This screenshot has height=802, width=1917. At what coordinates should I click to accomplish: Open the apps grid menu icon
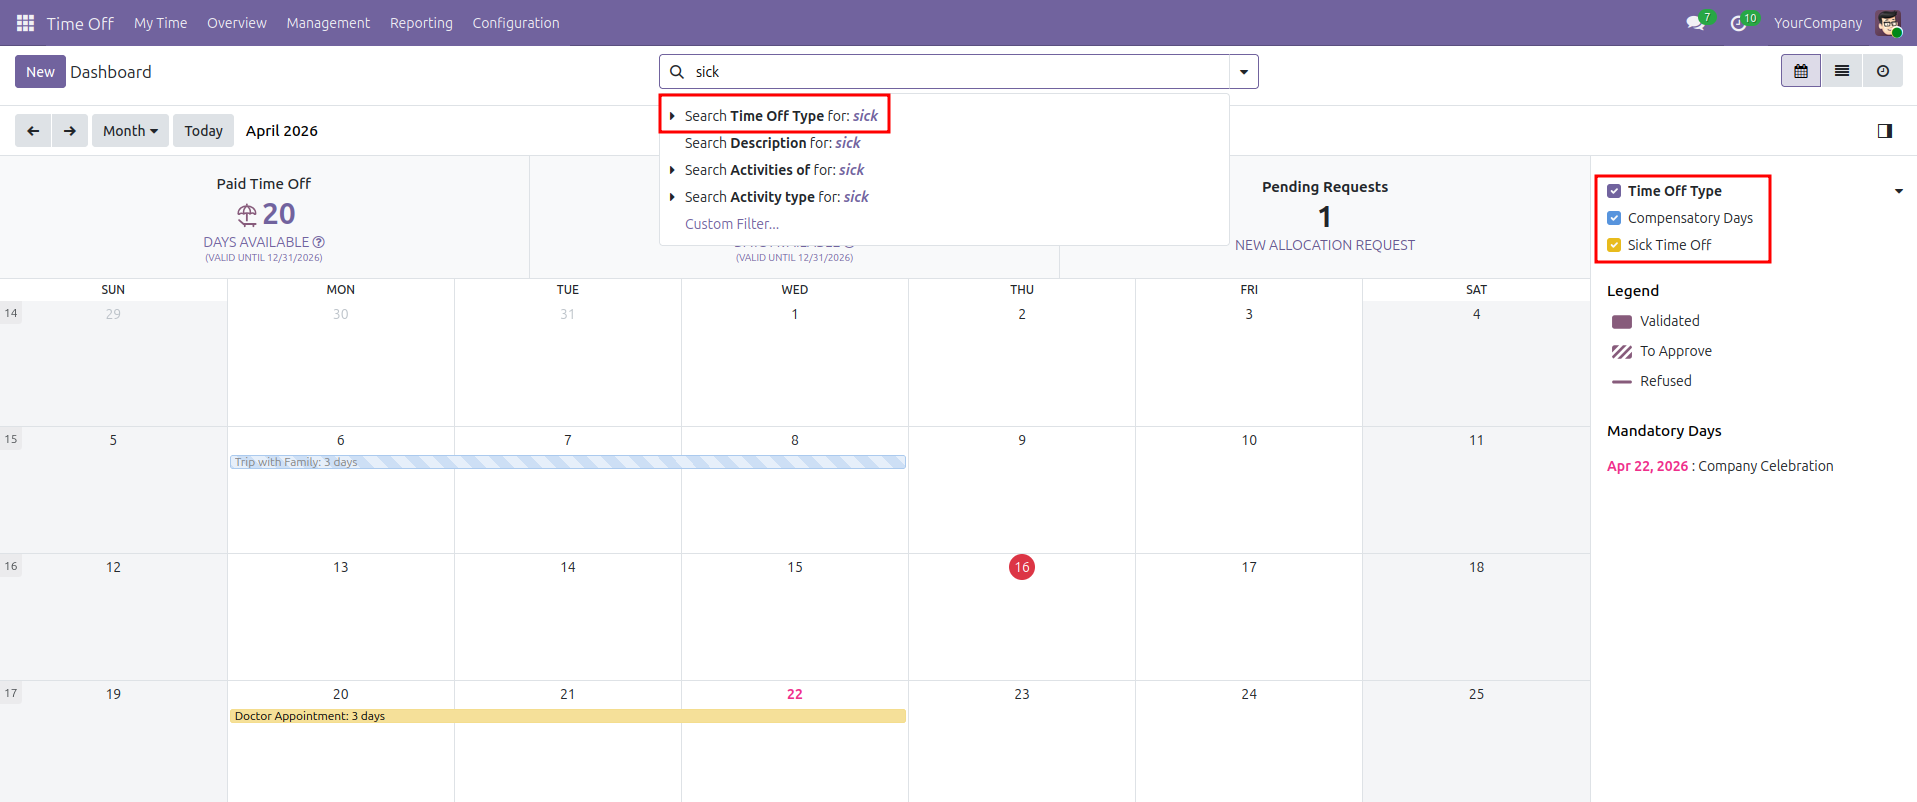point(25,23)
